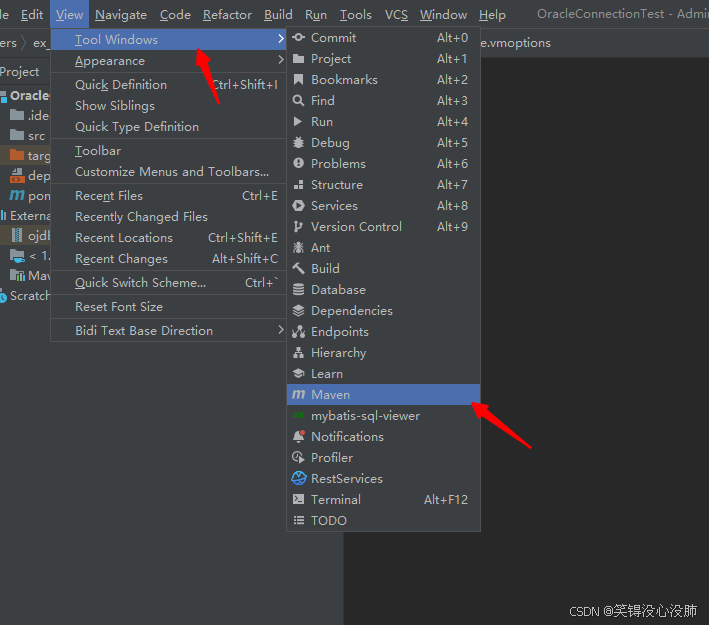Screen dimensions: 709x625
Task: Expand the Appearance submenu arrow
Action: (x=281, y=60)
